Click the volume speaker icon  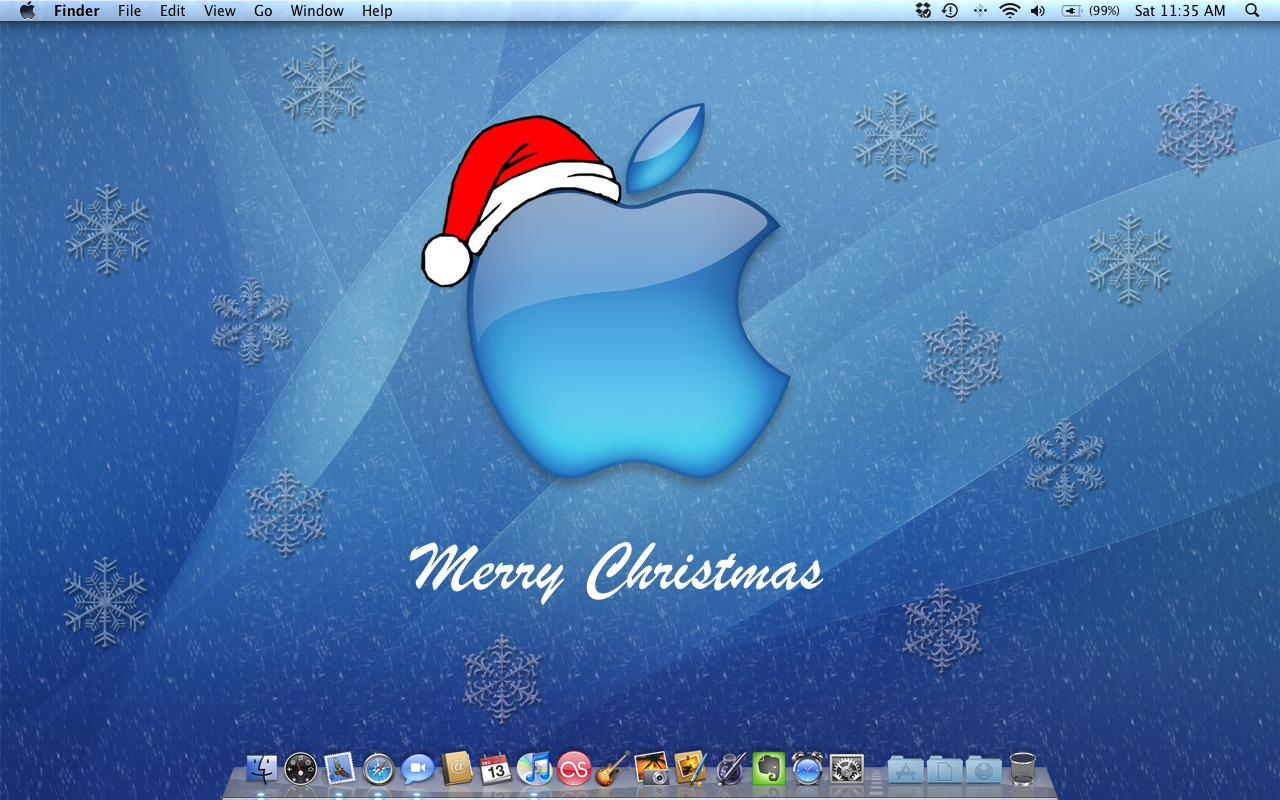[1038, 11]
